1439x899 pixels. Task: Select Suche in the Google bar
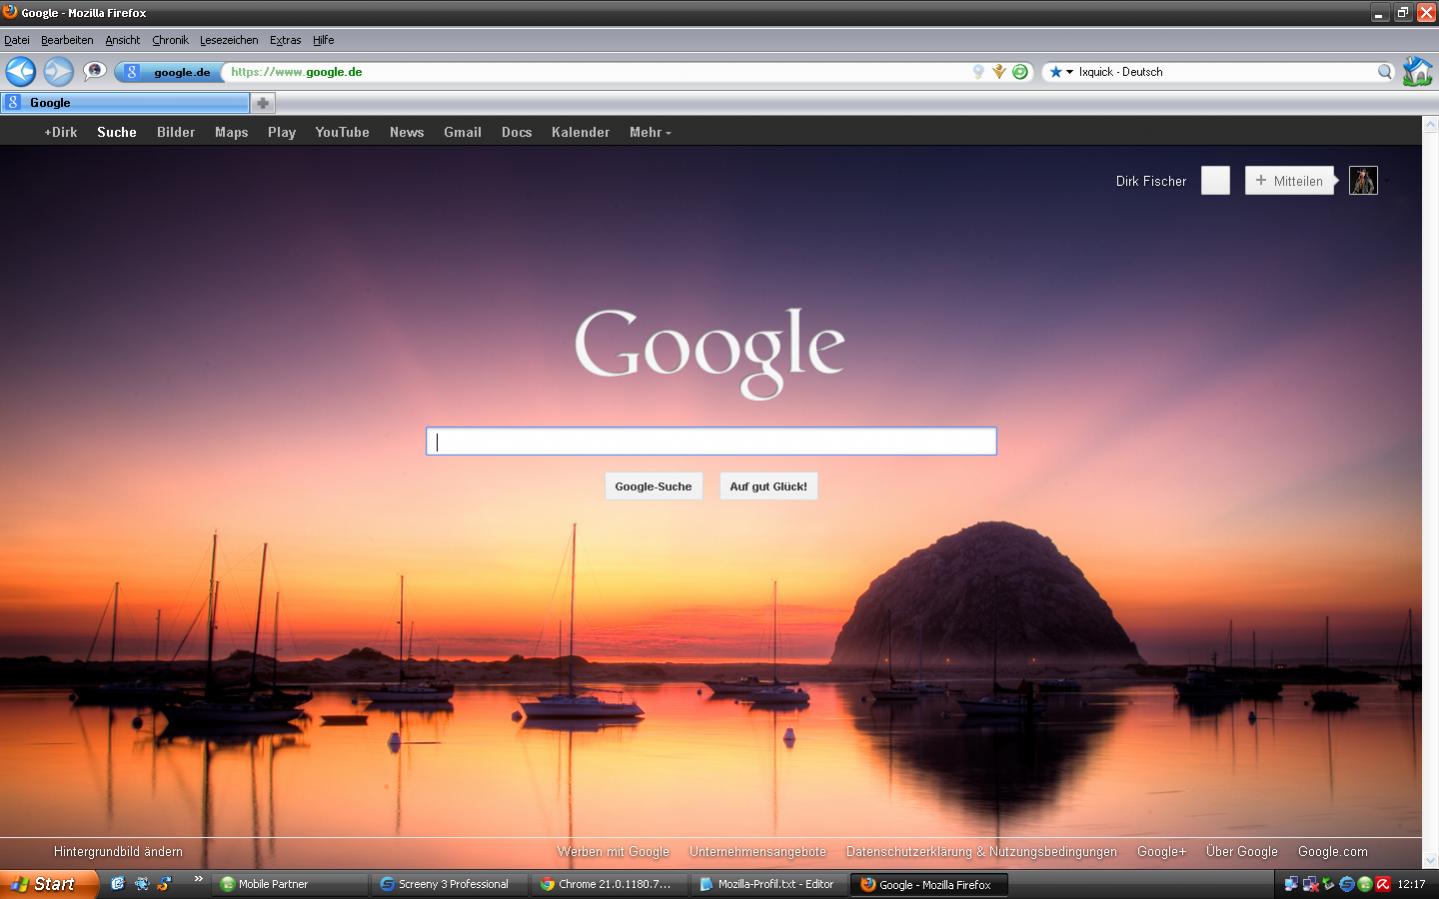click(x=117, y=132)
